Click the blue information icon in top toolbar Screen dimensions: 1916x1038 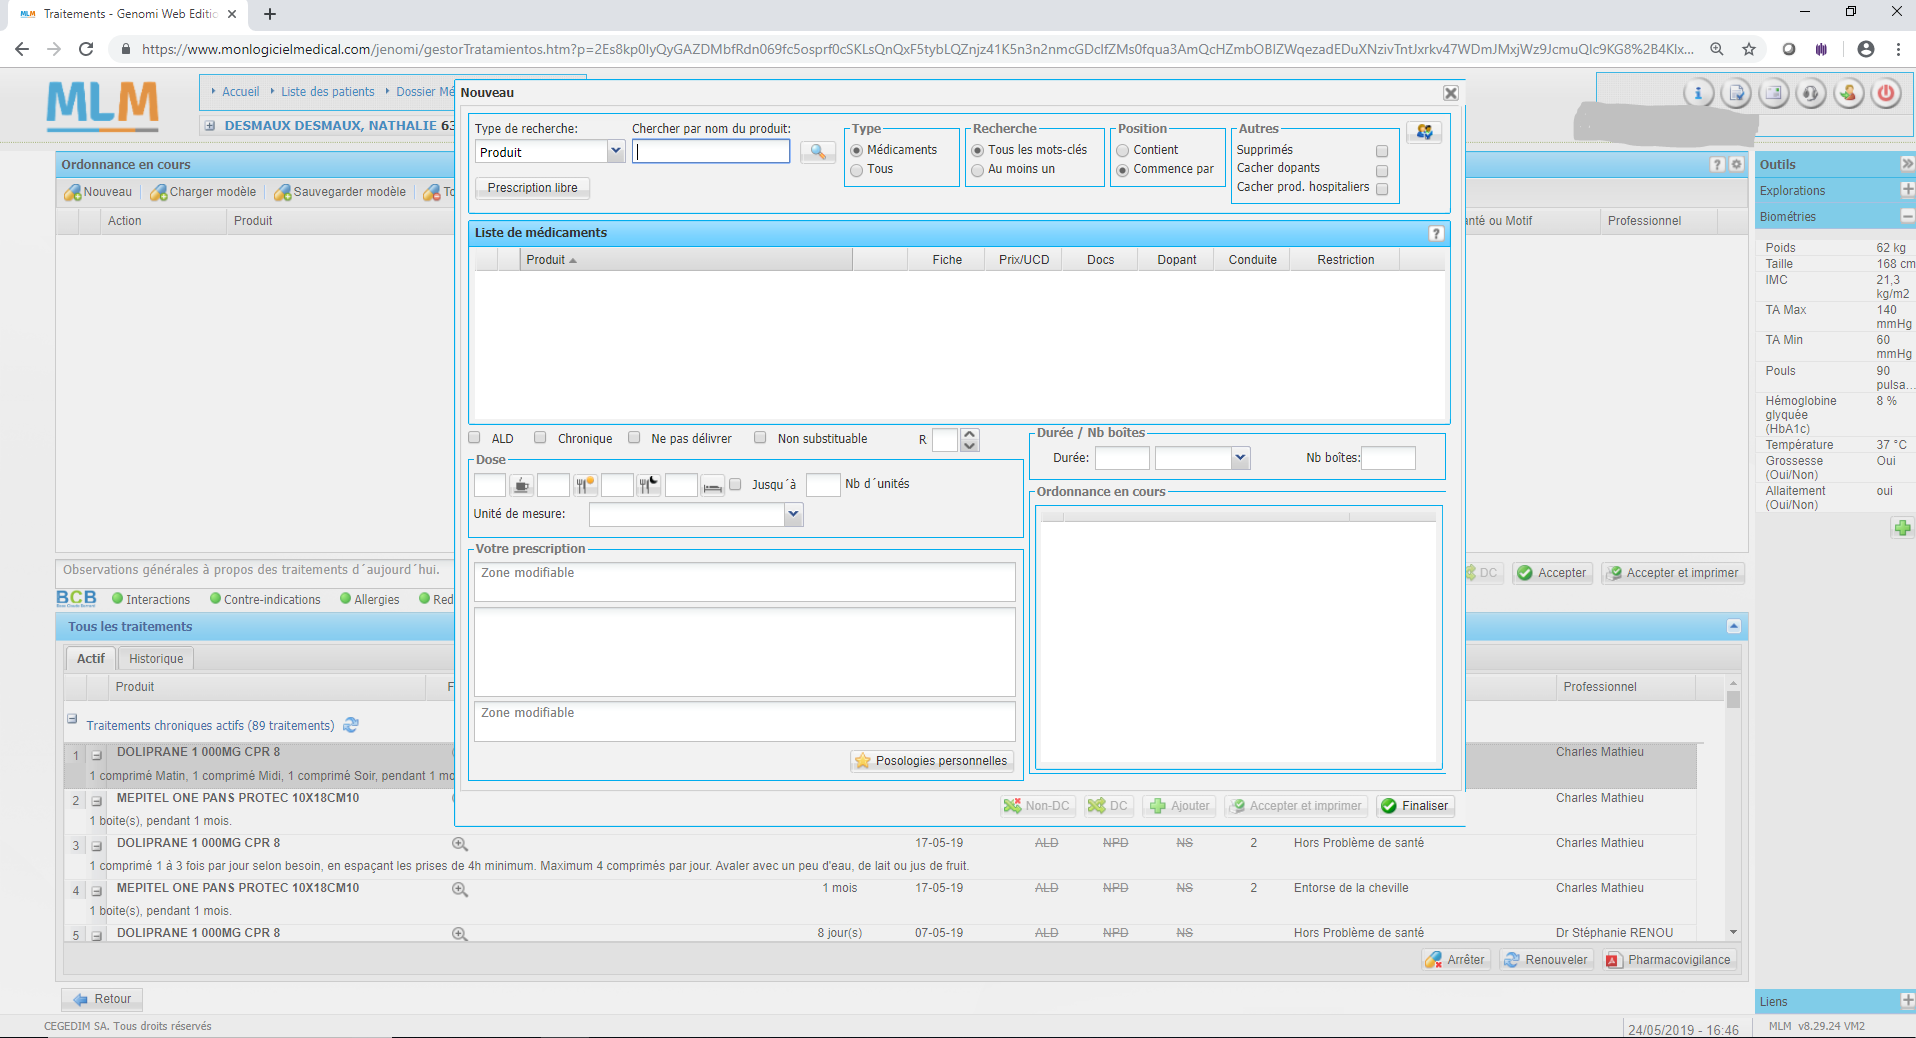tap(1698, 94)
